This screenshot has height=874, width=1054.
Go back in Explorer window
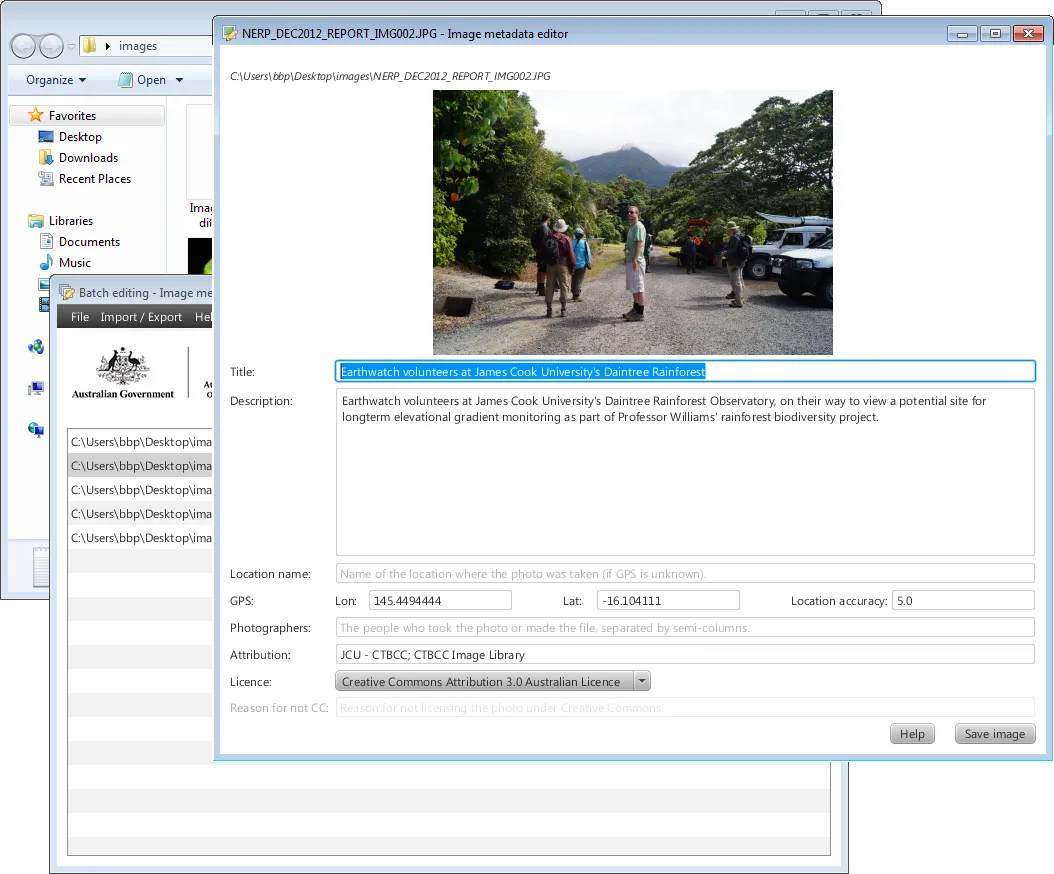coord(24,46)
